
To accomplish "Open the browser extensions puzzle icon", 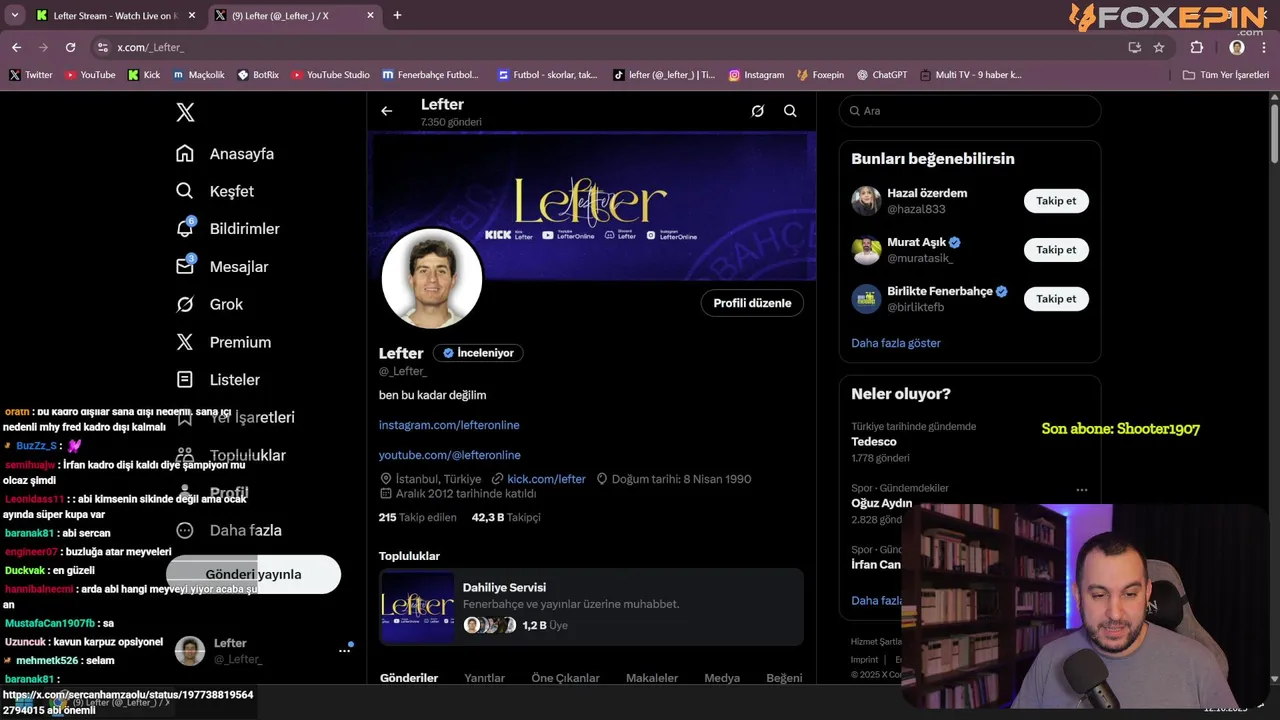I will tap(1197, 47).
